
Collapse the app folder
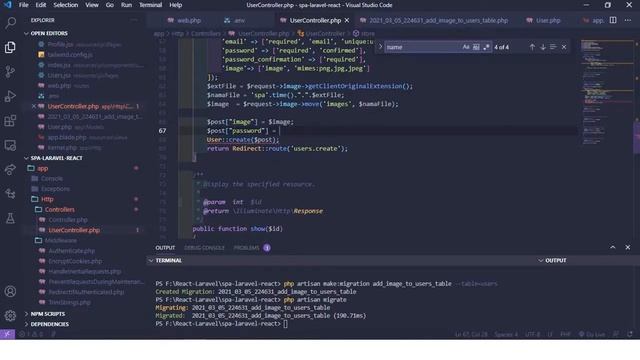point(43,168)
